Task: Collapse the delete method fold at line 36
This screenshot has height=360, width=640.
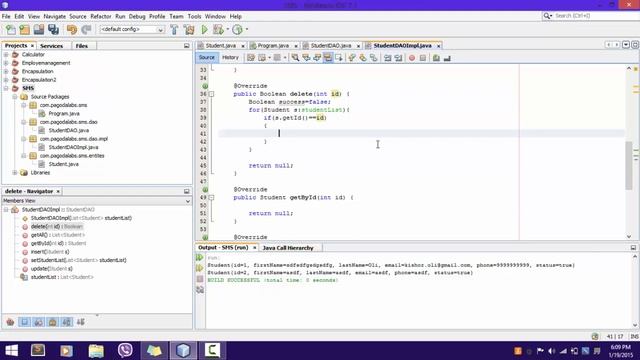Action: (211, 94)
